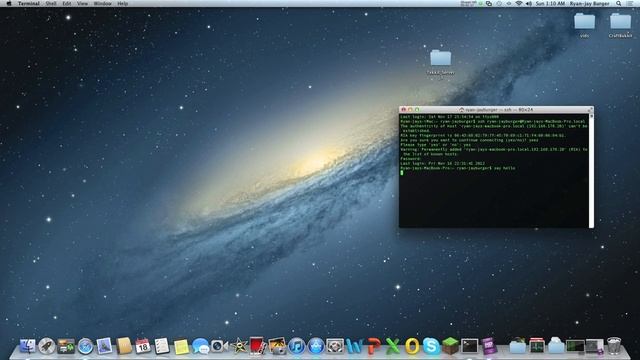Open iMovie star icon in dock
Viewport: 640px width, 360px height.
239,346
